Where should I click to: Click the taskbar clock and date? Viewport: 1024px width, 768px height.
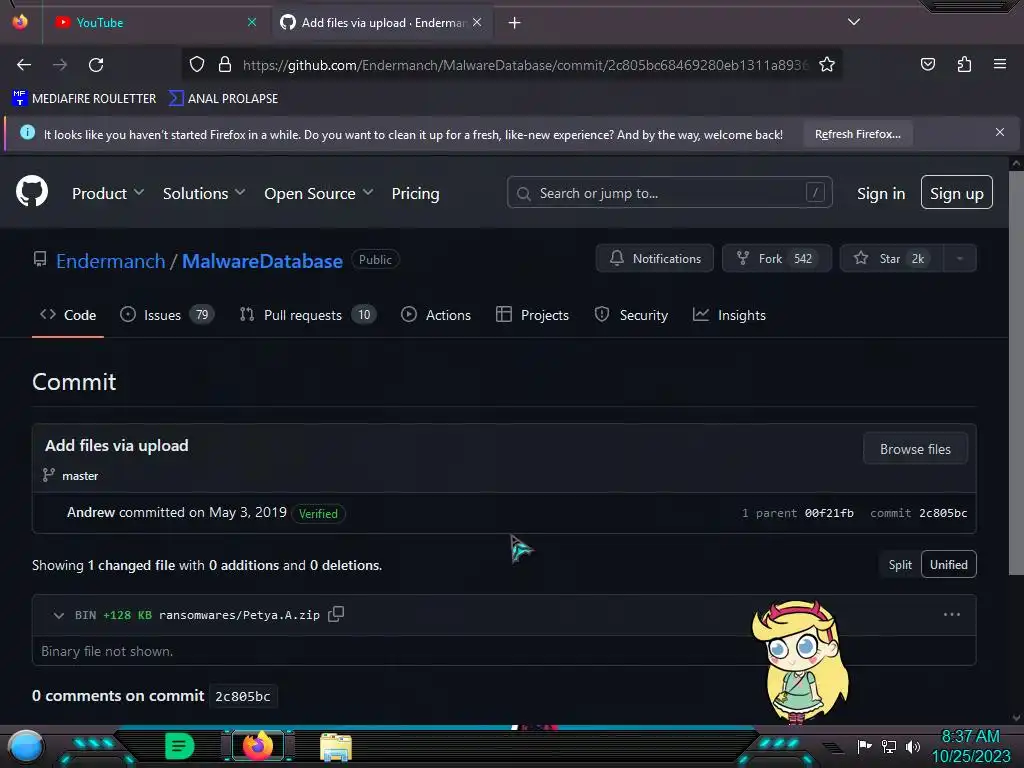[x=970, y=746]
